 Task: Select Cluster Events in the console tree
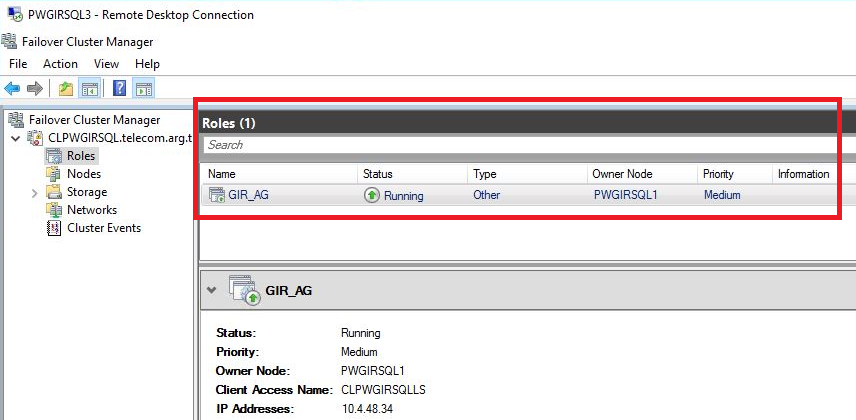(x=104, y=228)
